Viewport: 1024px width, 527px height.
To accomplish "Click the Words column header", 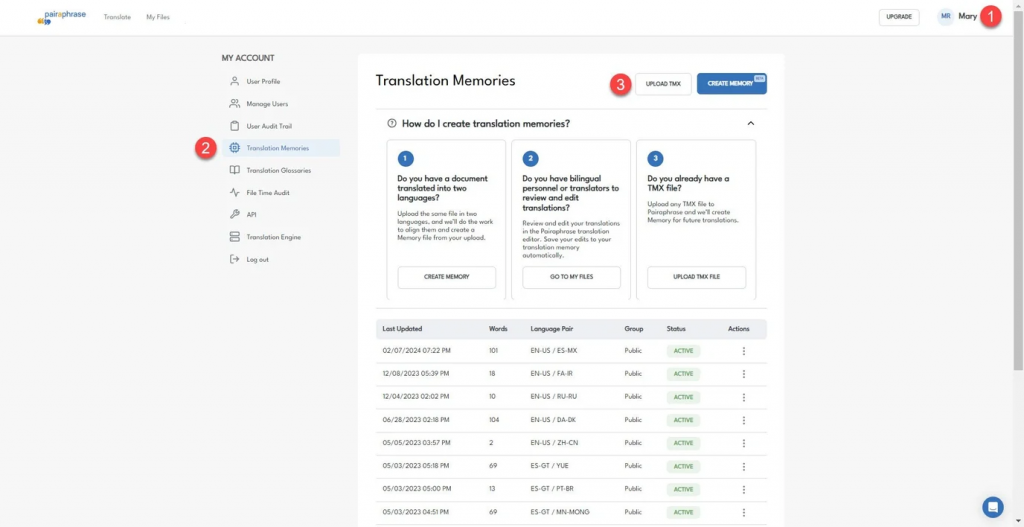I will point(498,328).
